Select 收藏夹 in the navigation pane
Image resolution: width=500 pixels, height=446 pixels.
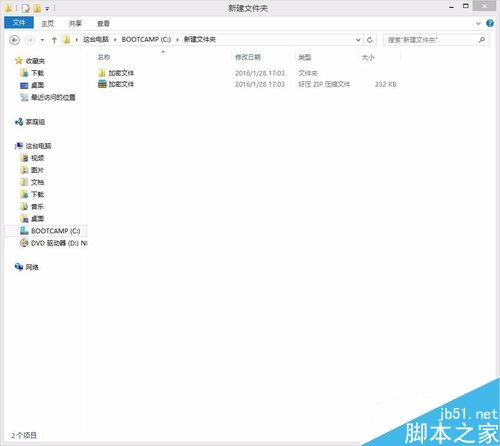coord(35,61)
